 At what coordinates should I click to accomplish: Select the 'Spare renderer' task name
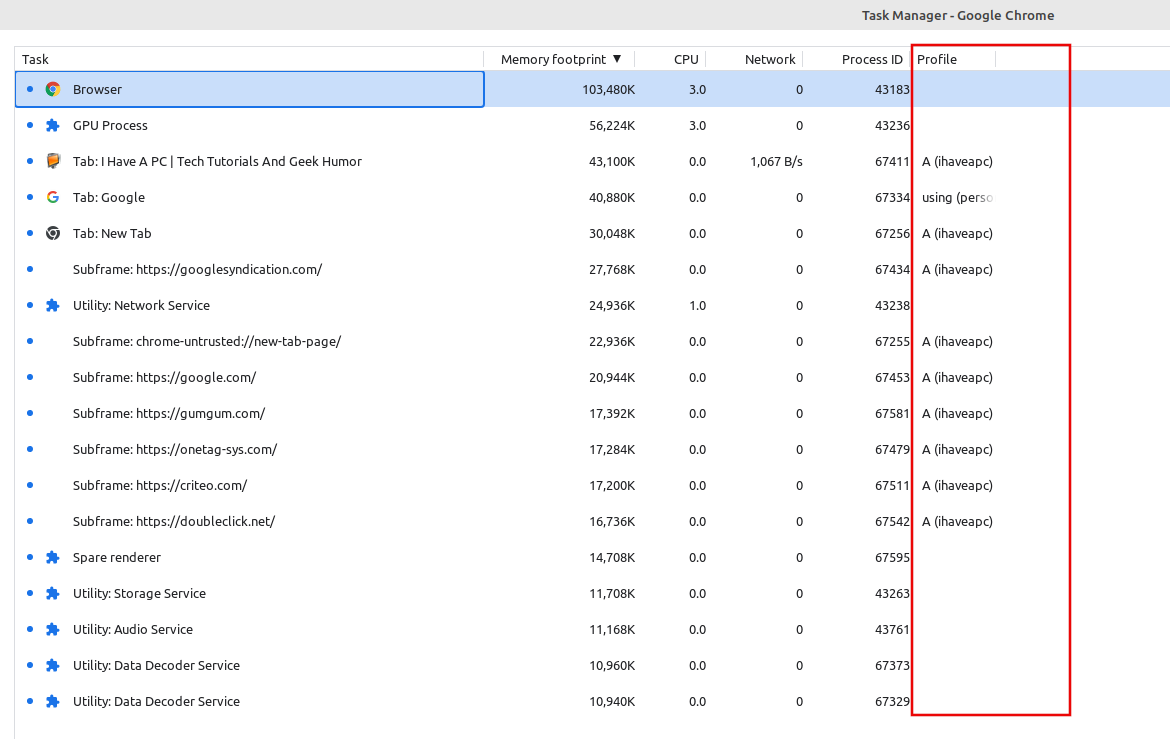[116, 558]
